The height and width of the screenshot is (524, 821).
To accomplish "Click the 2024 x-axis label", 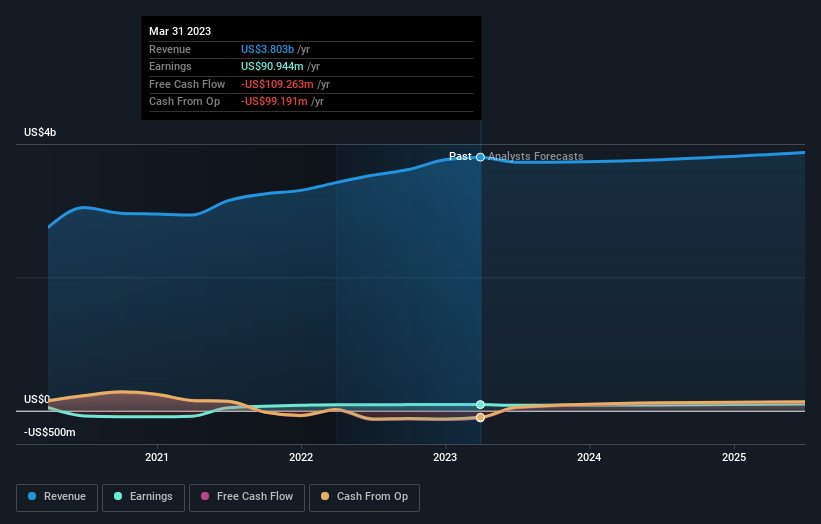I will point(589,457).
